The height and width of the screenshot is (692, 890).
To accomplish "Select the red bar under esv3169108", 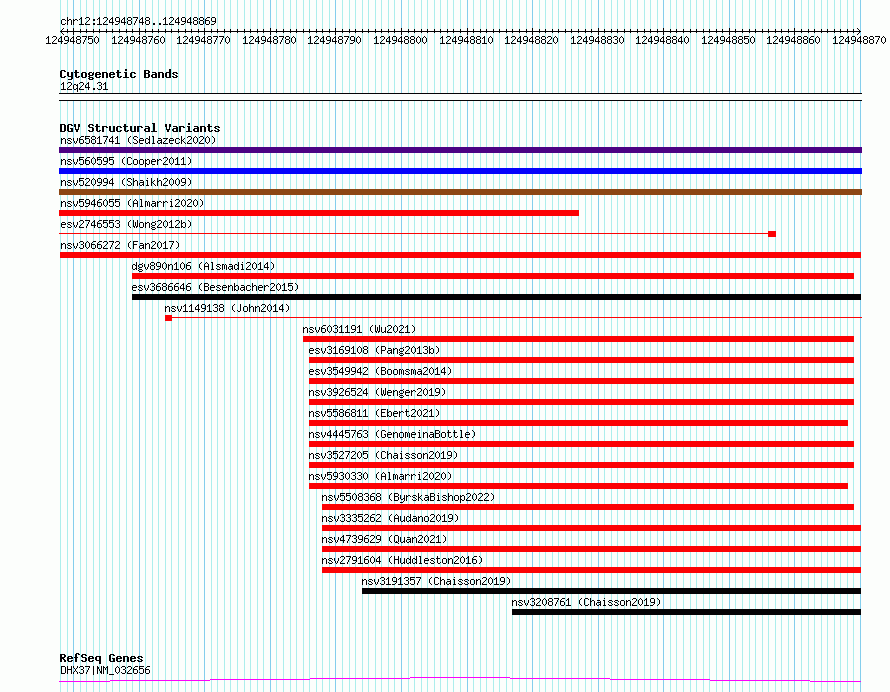I will pyautogui.click(x=581, y=360).
